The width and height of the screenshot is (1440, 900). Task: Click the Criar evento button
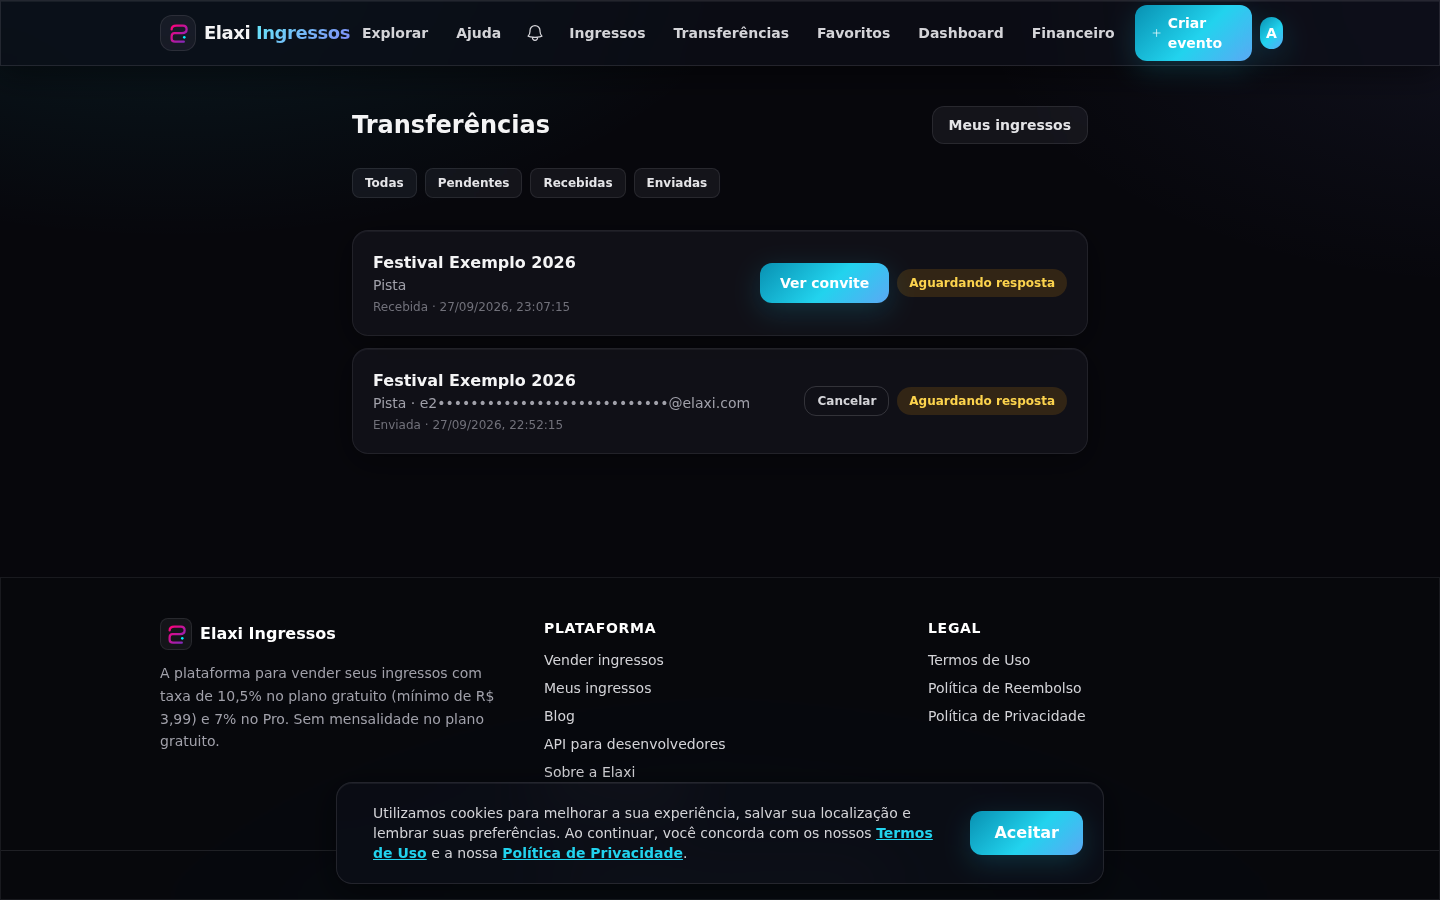1193,33
